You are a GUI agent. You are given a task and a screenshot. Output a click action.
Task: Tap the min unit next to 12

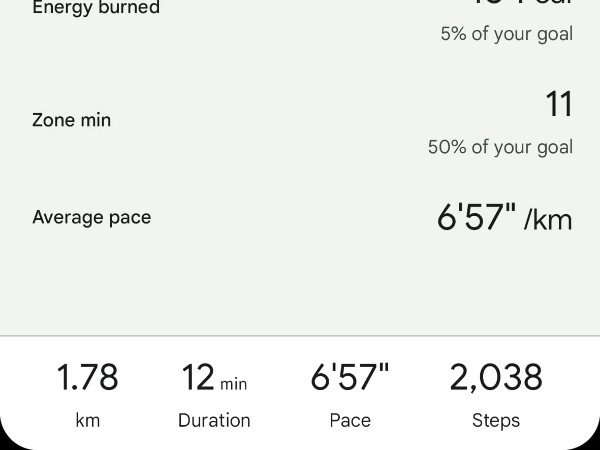[x=233, y=384]
